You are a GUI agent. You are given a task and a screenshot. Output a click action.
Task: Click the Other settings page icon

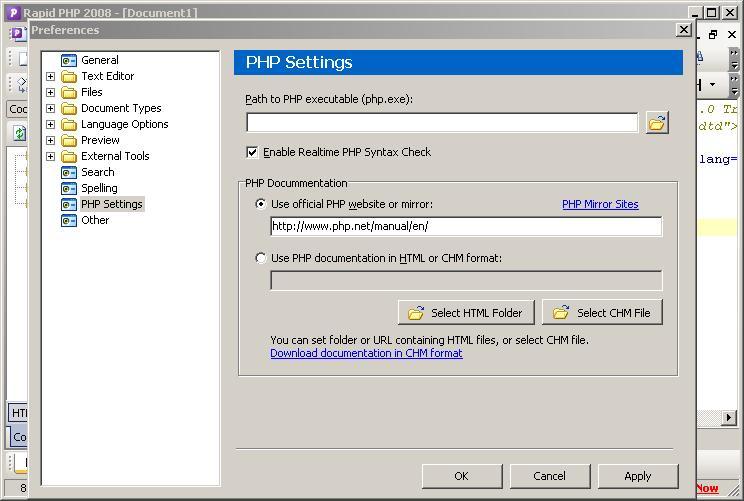click(69, 221)
